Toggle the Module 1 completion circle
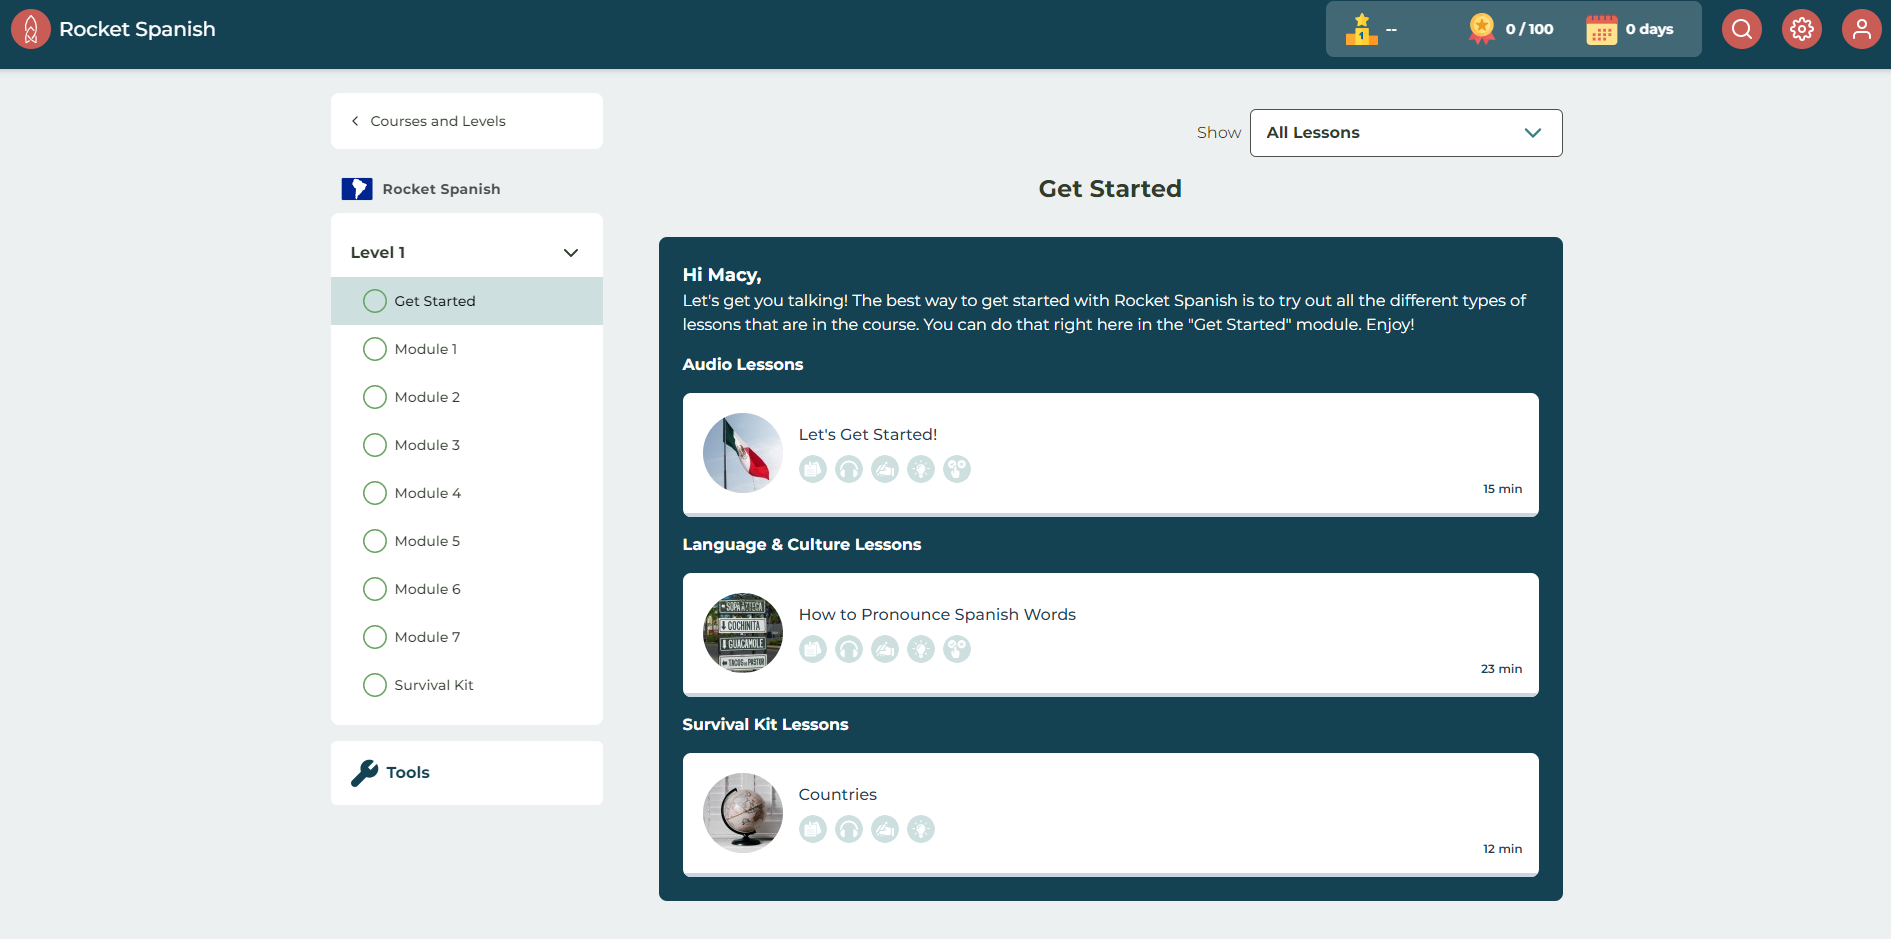 (x=375, y=349)
